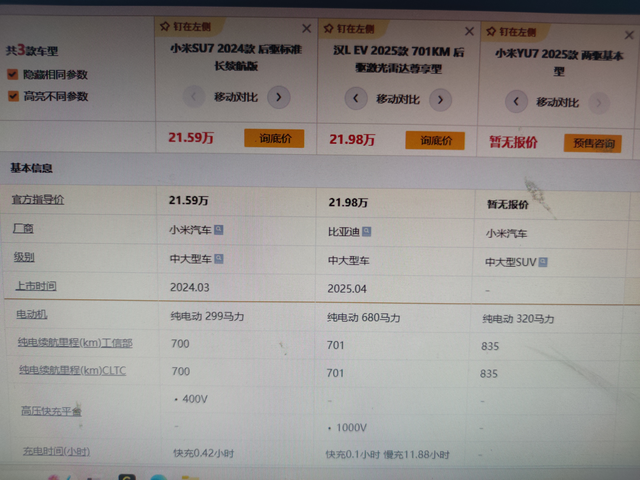The height and width of the screenshot is (480, 640).
Task: Move 汉L EV column left with arrow
Action: click(x=356, y=98)
